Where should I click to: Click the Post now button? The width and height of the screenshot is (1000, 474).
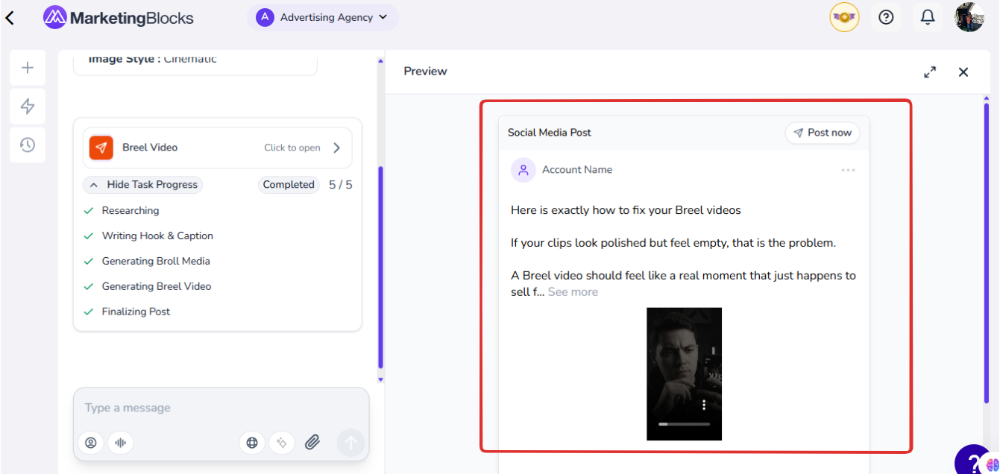[x=821, y=133]
